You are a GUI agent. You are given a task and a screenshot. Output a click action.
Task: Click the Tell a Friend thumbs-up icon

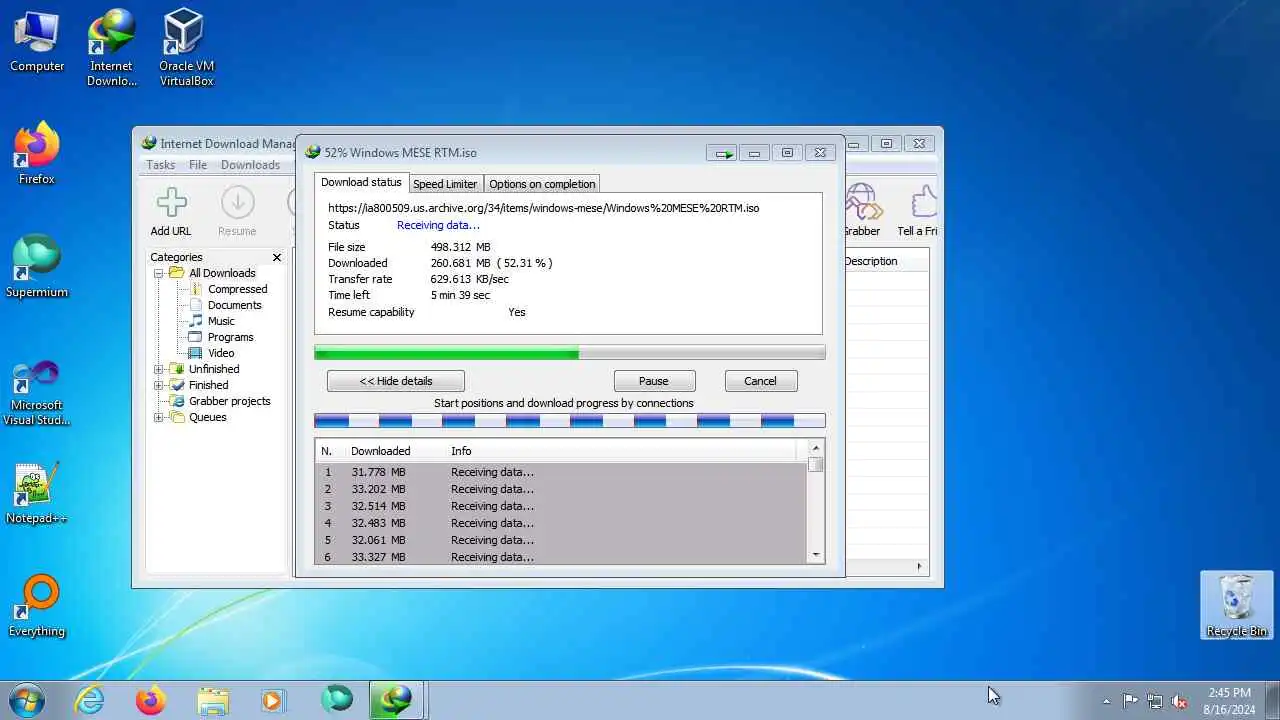[920, 212]
